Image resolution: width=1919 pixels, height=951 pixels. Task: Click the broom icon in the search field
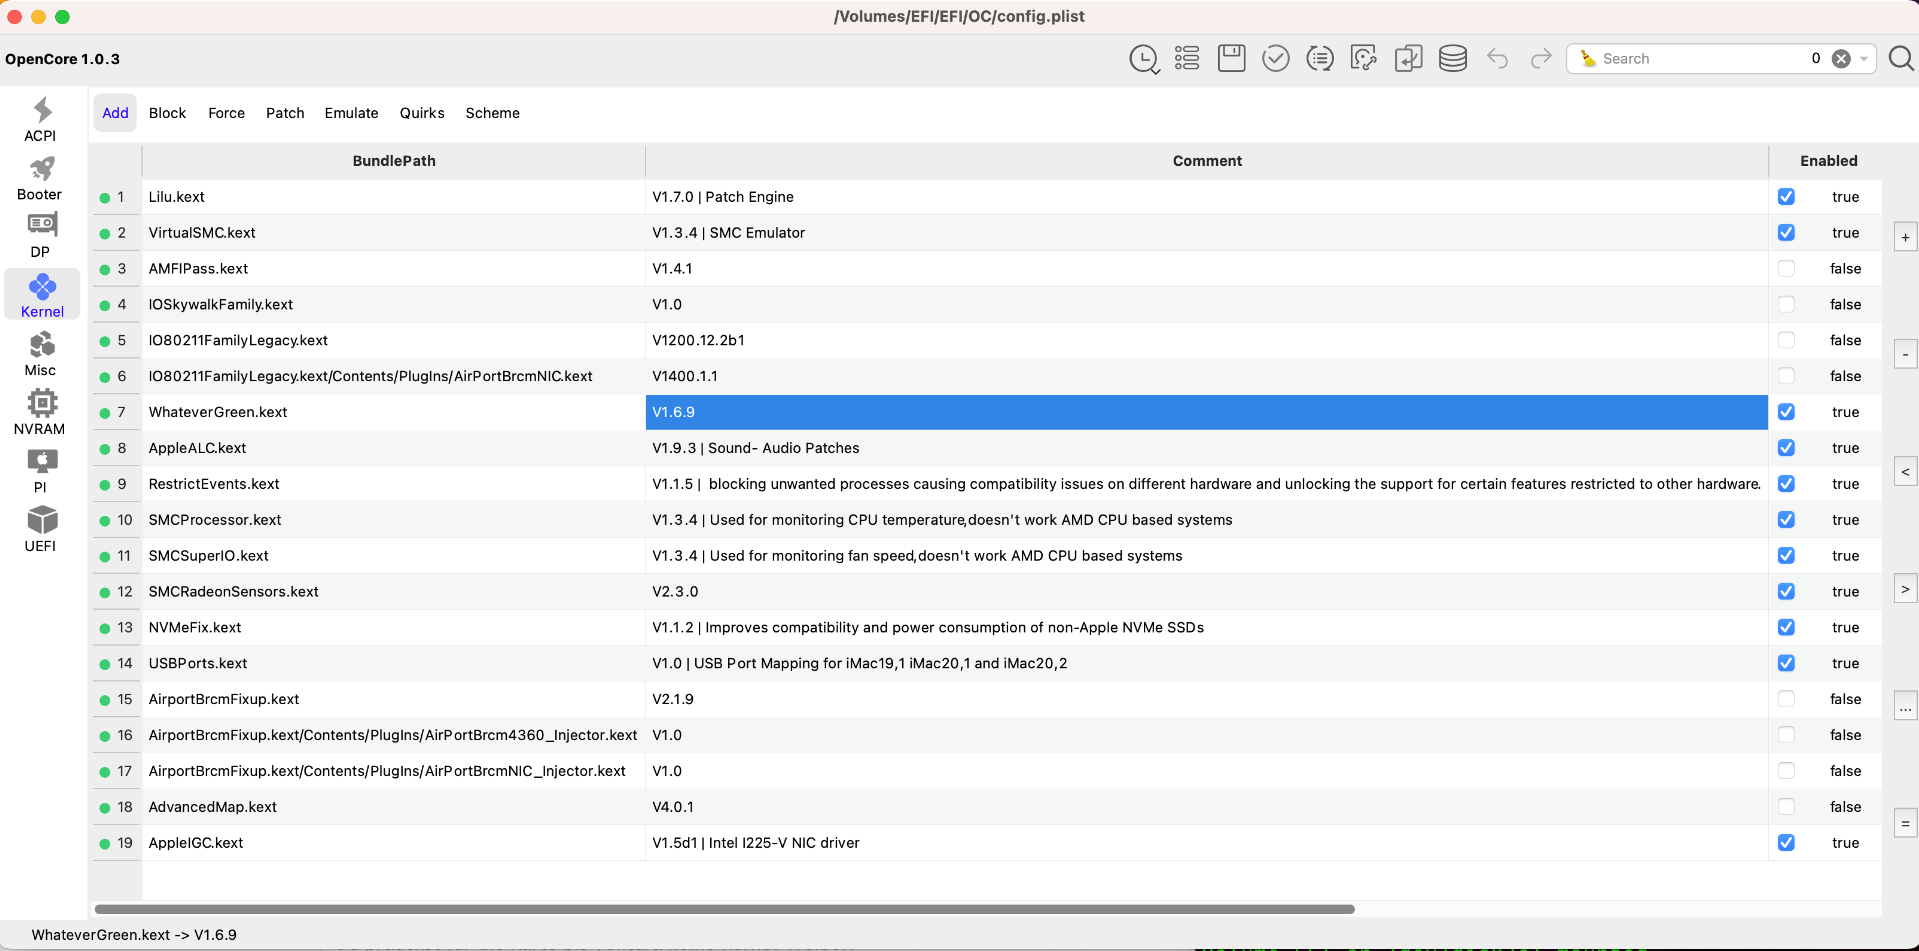tap(1588, 59)
